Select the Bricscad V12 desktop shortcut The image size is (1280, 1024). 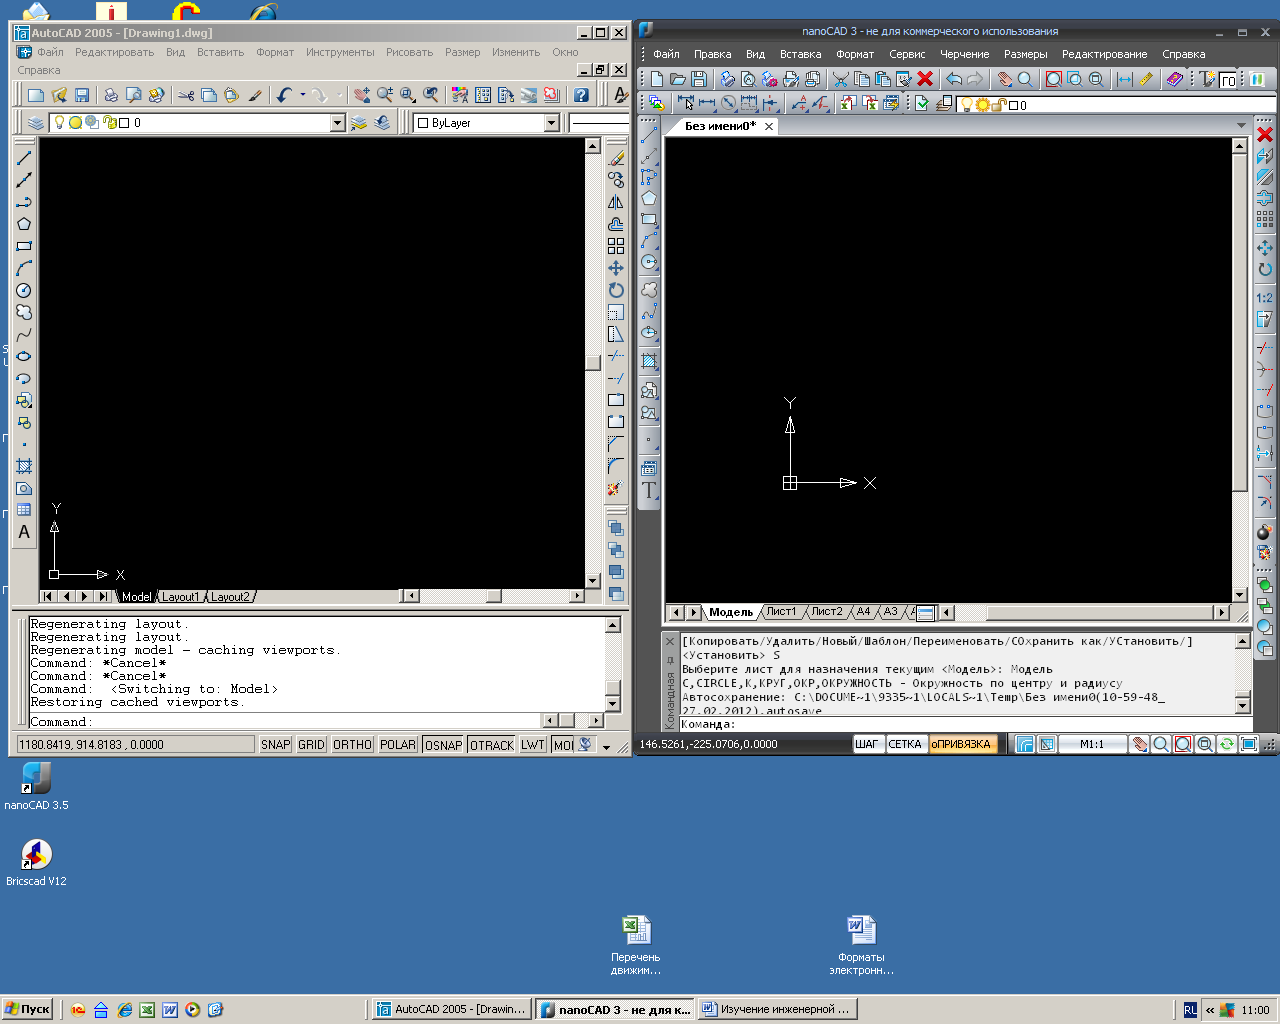click(36, 862)
